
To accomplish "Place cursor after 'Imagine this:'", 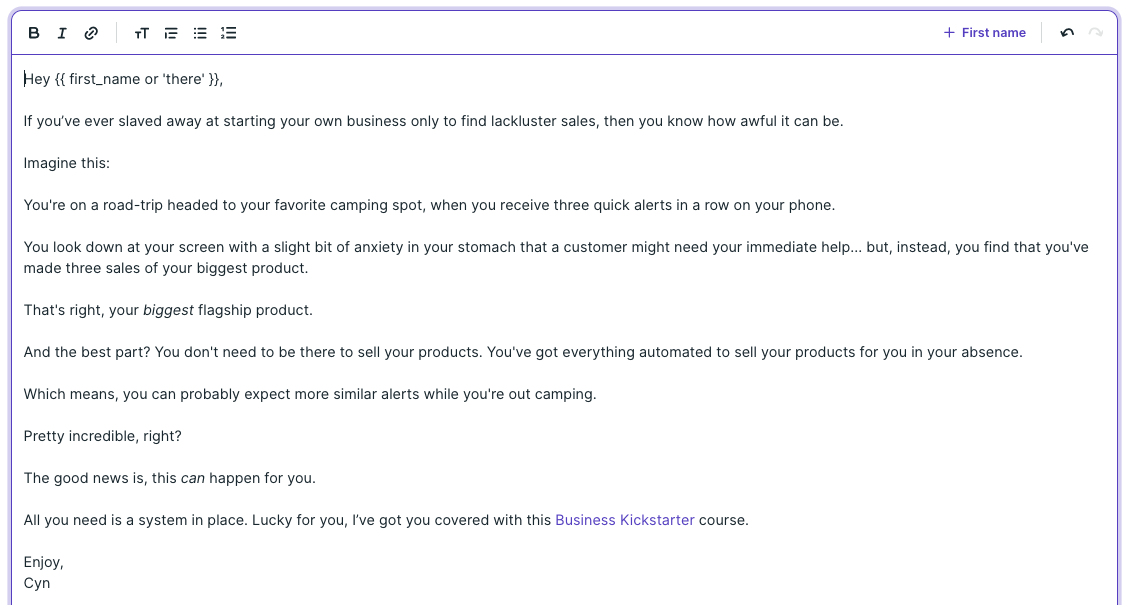I will point(110,162).
